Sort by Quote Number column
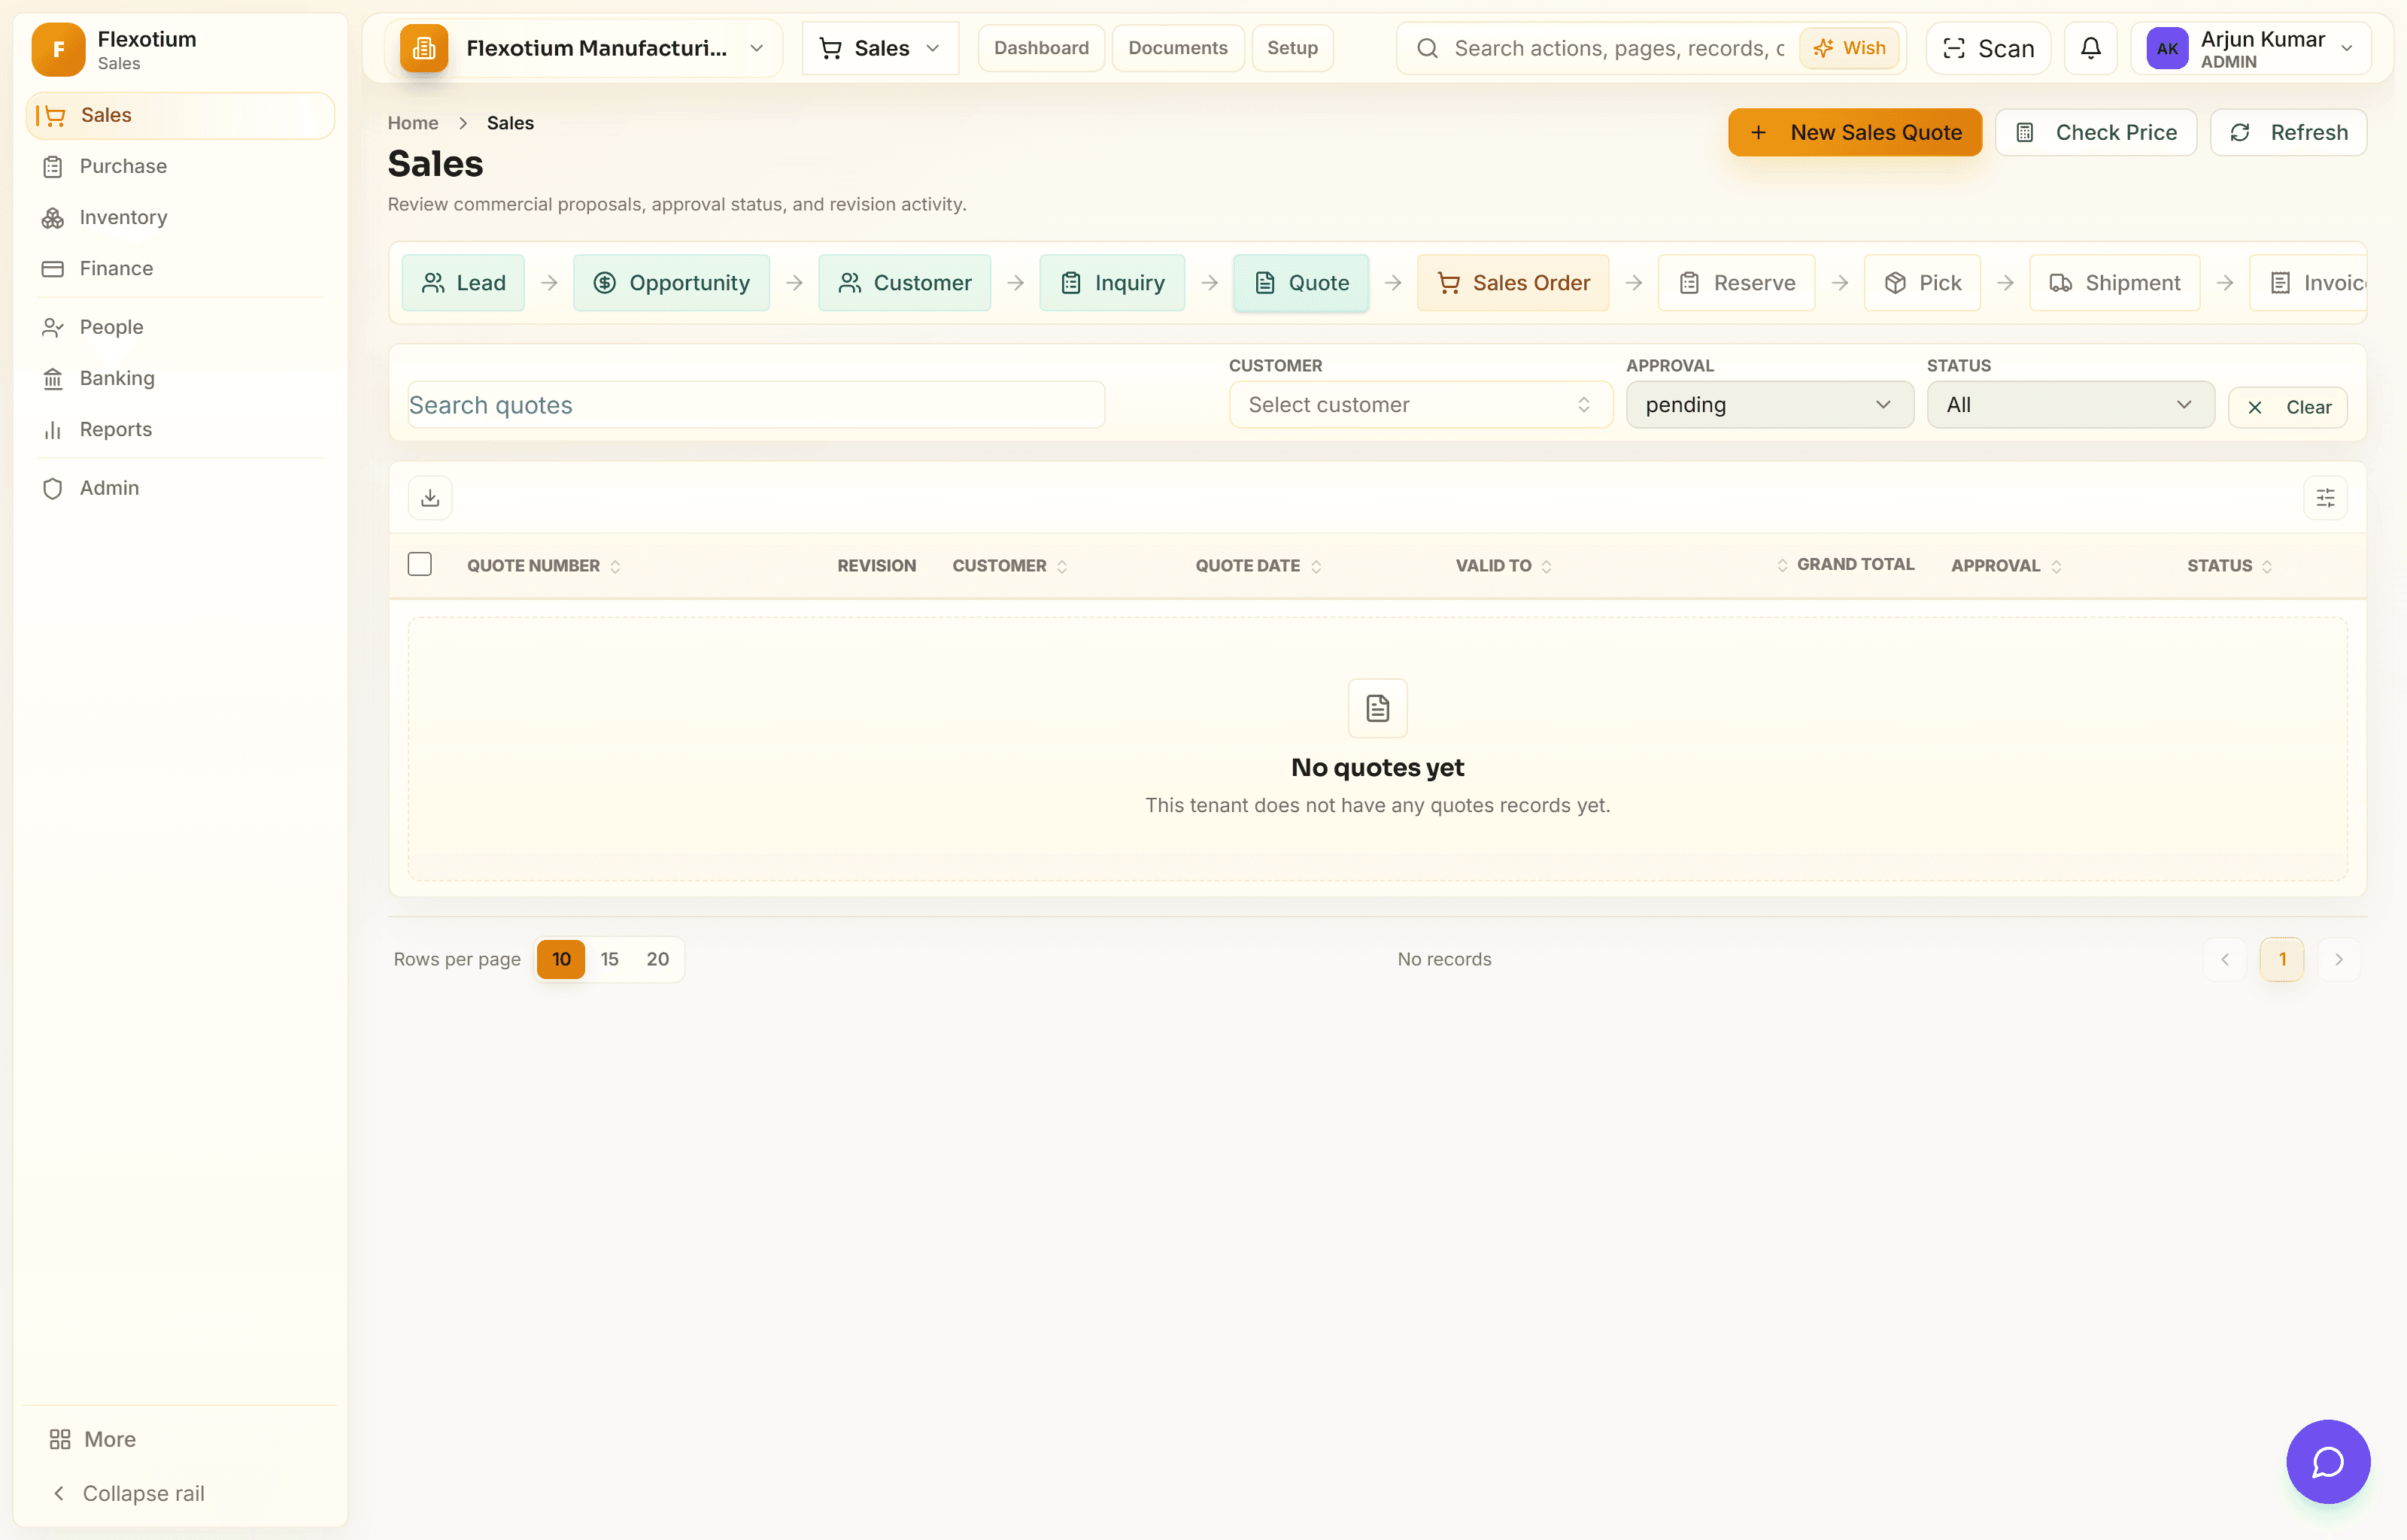The width and height of the screenshot is (2407, 1540). 544,566
